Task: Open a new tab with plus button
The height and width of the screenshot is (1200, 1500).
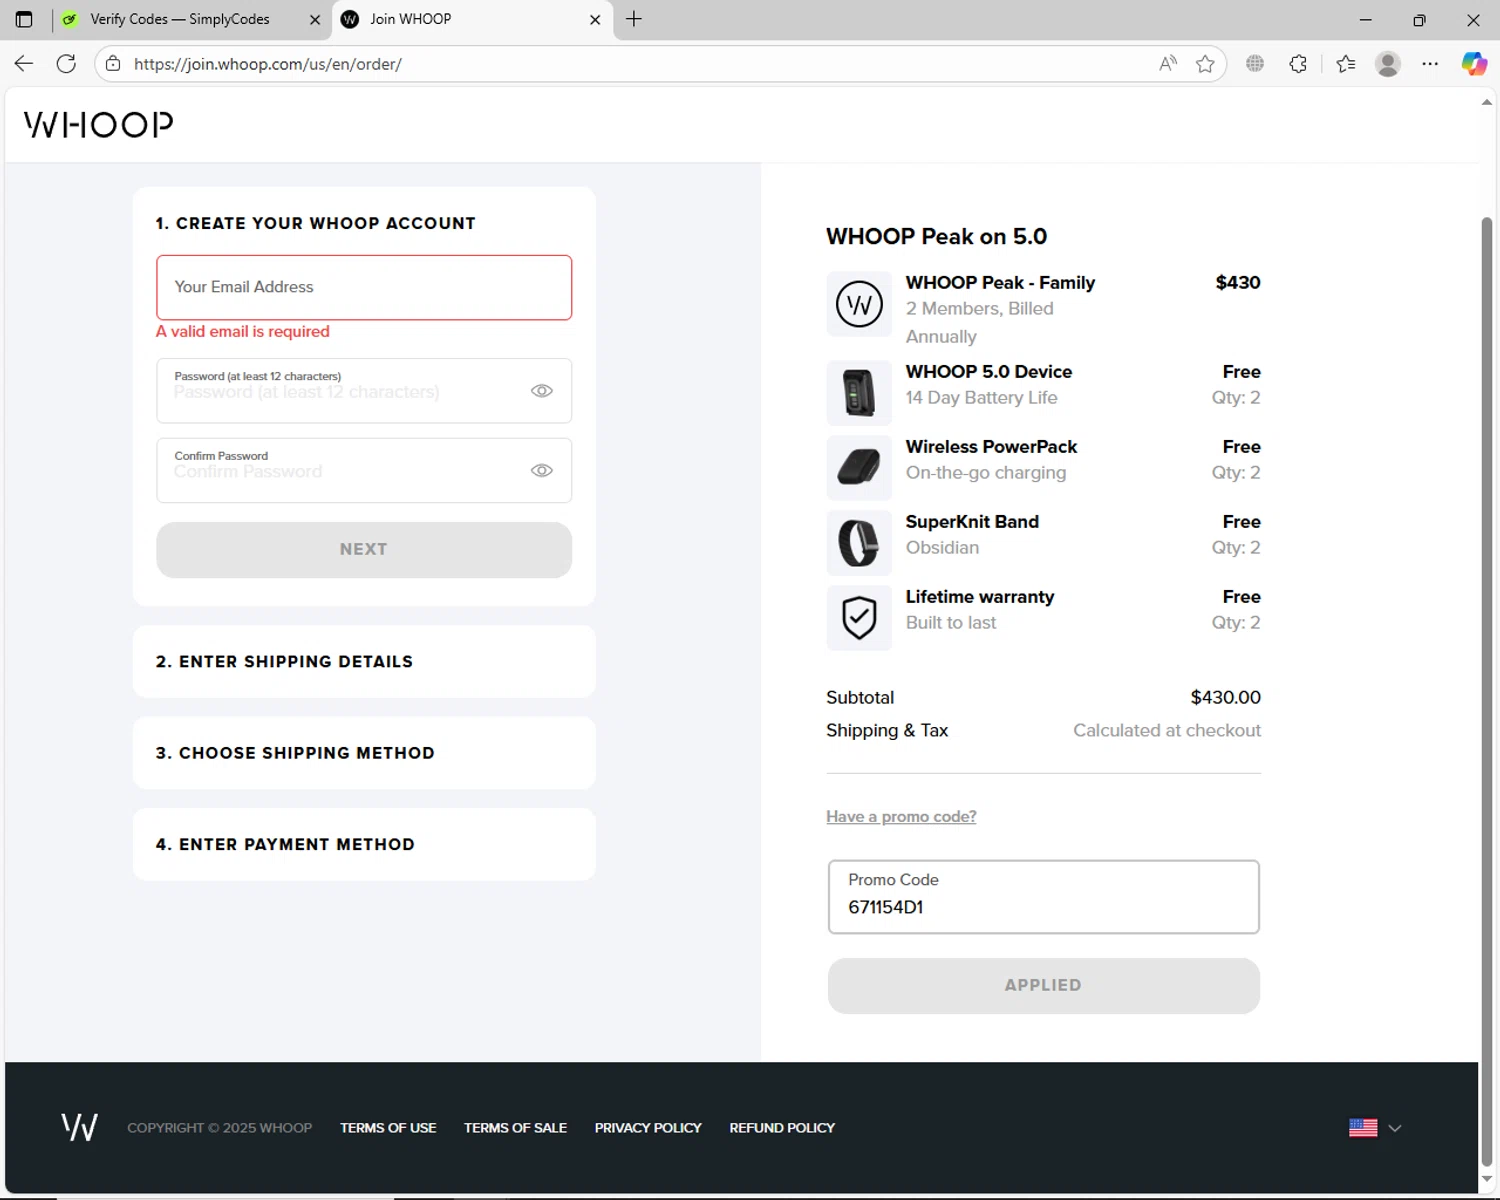Action: point(634,19)
